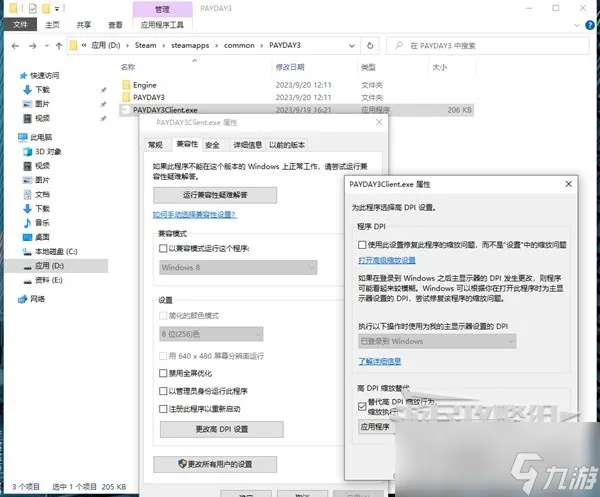Open the 文档 folder icon

click(27, 194)
